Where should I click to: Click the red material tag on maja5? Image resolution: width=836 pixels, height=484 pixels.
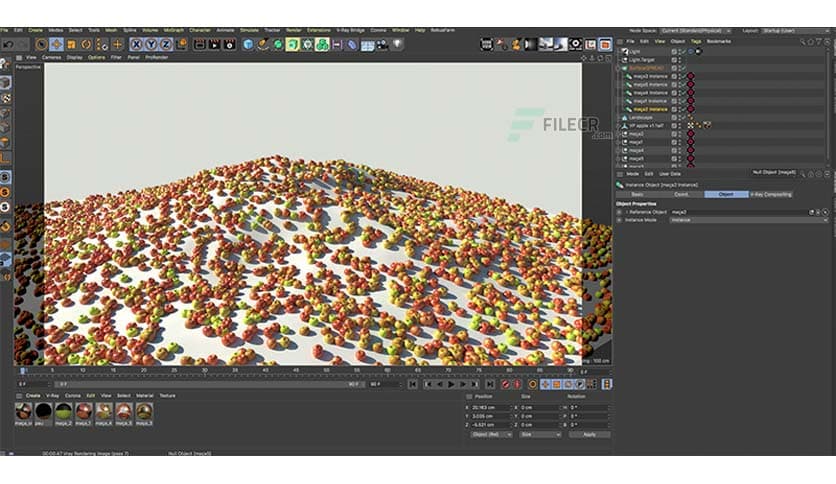pyautogui.click(x=690, y=158)
